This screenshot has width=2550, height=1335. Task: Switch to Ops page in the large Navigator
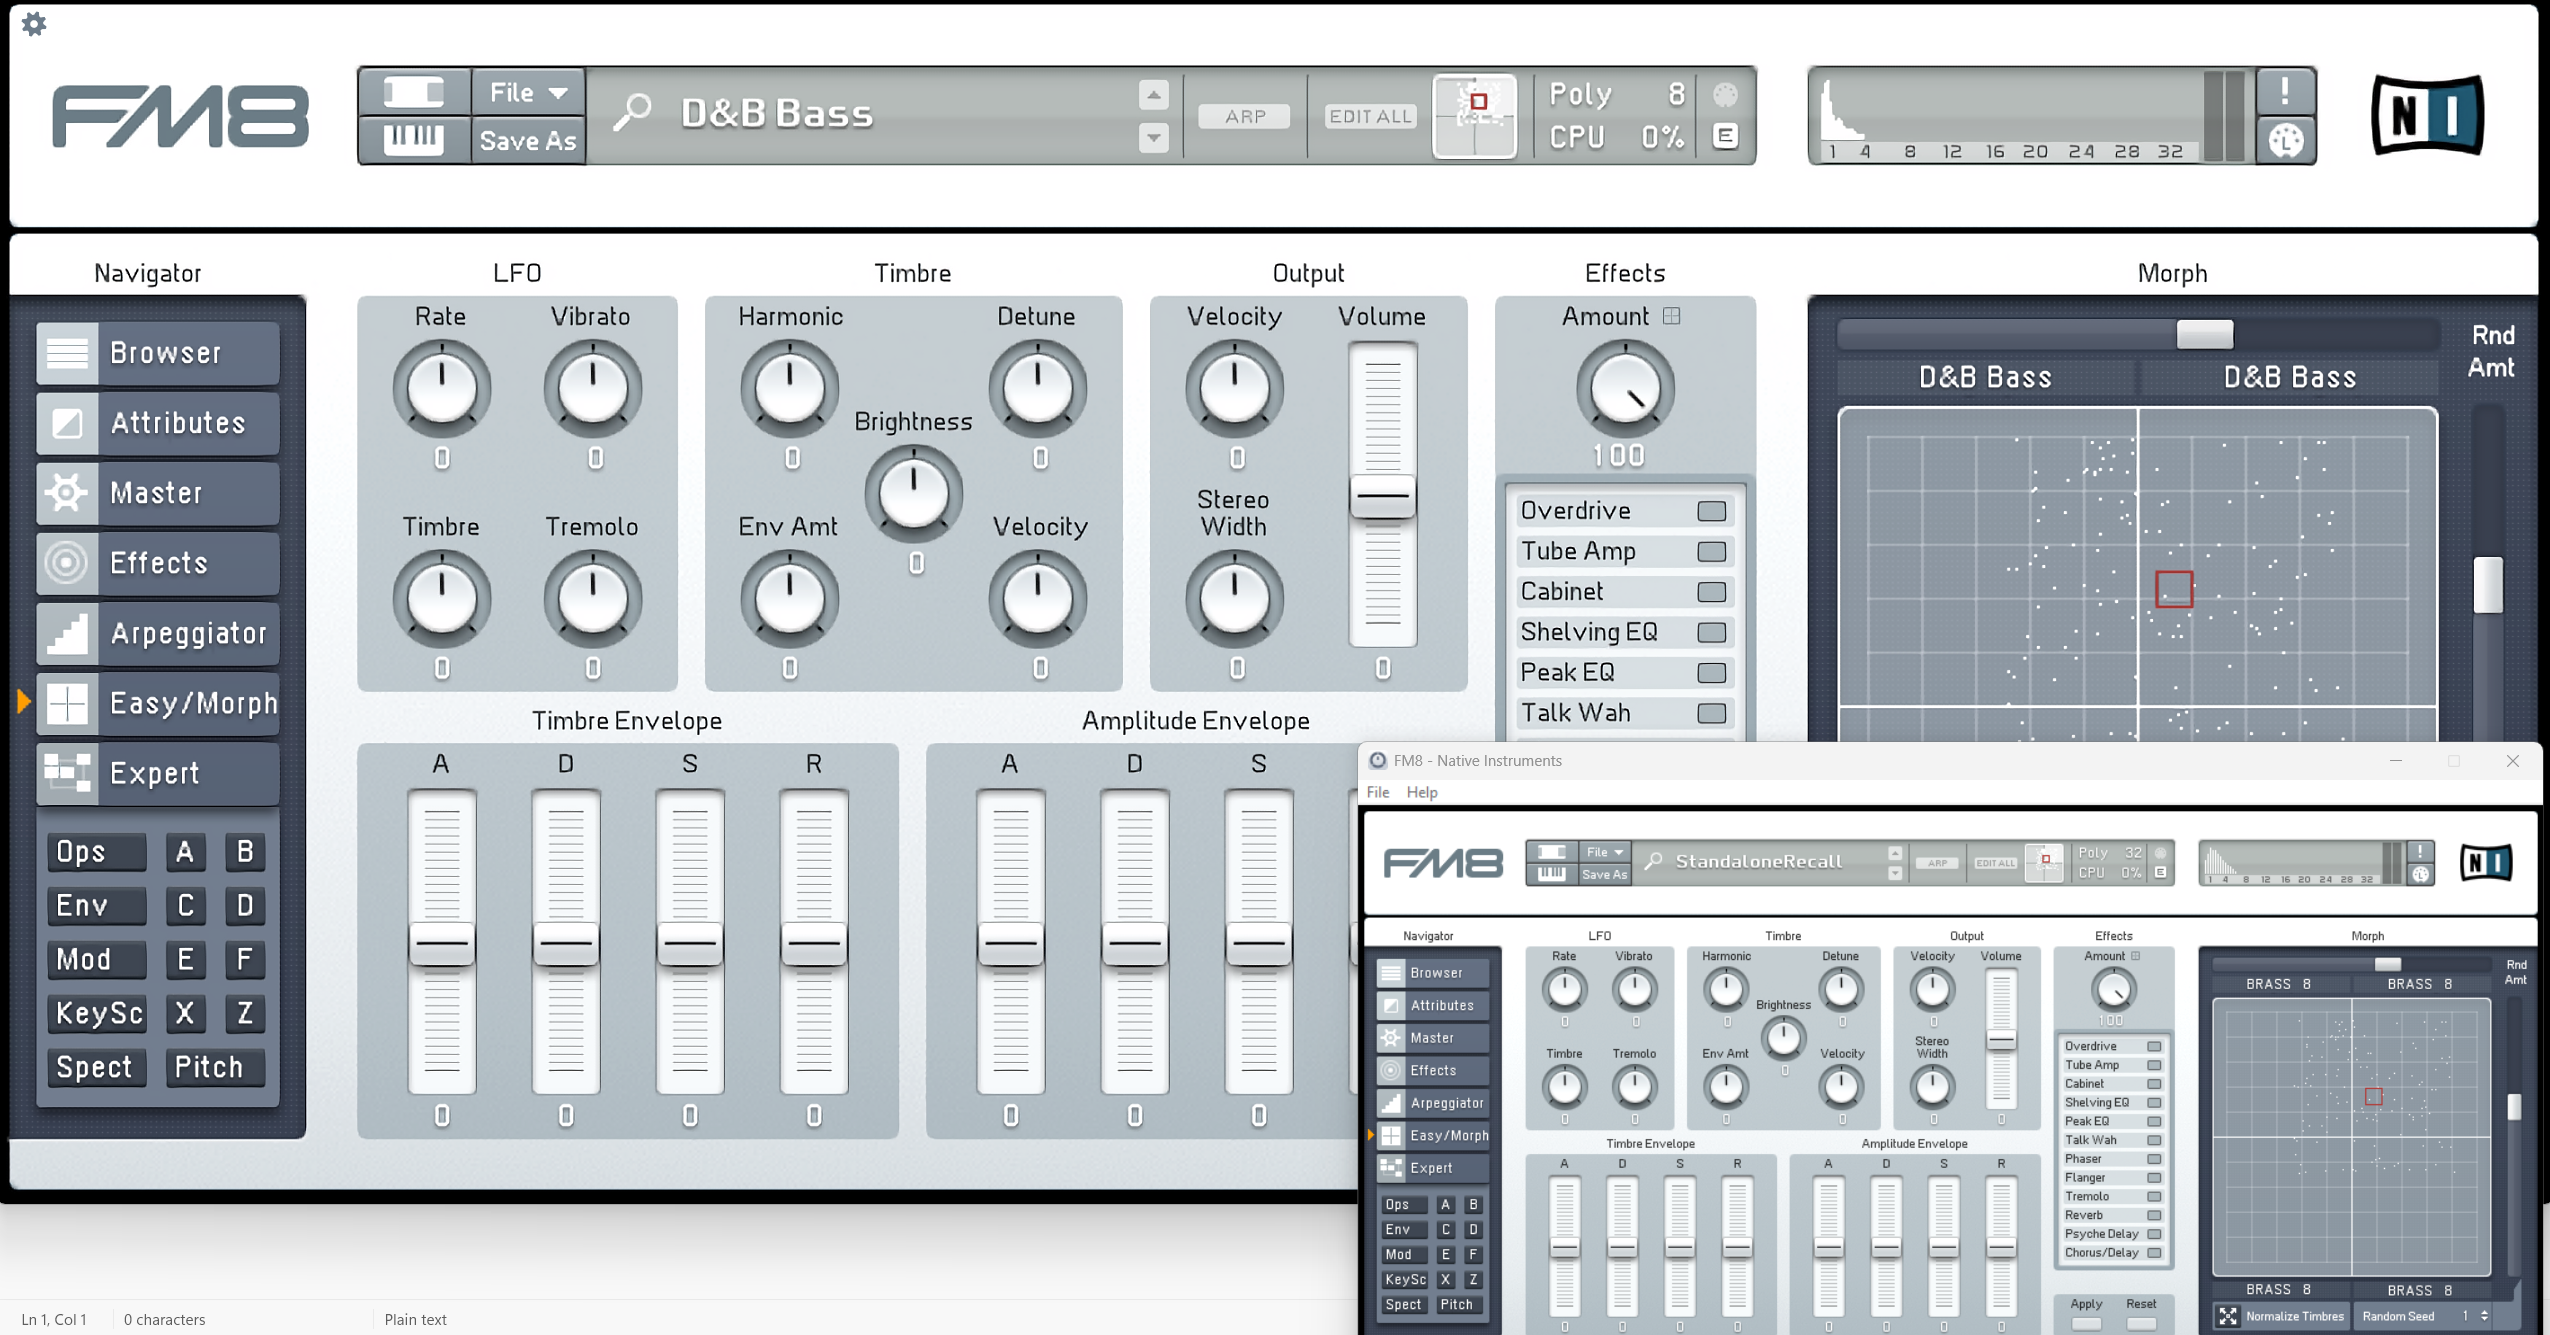(96, 852)
